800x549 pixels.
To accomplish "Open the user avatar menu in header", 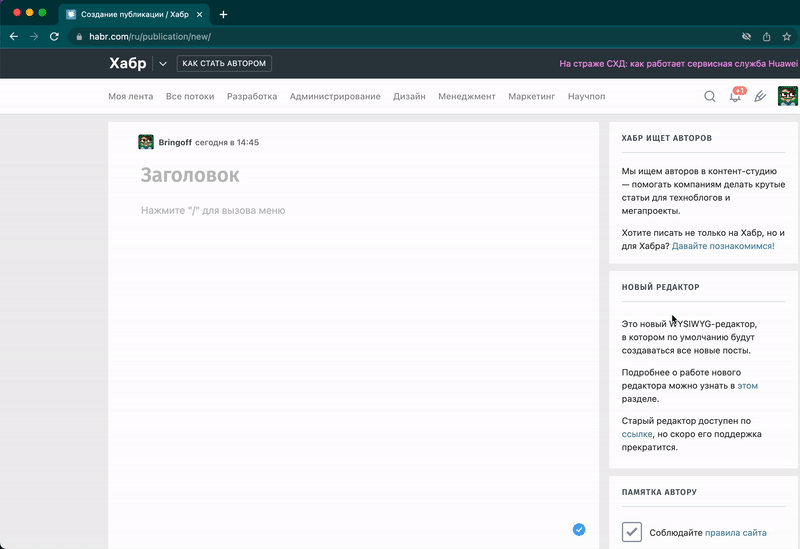I will [788, 96].
